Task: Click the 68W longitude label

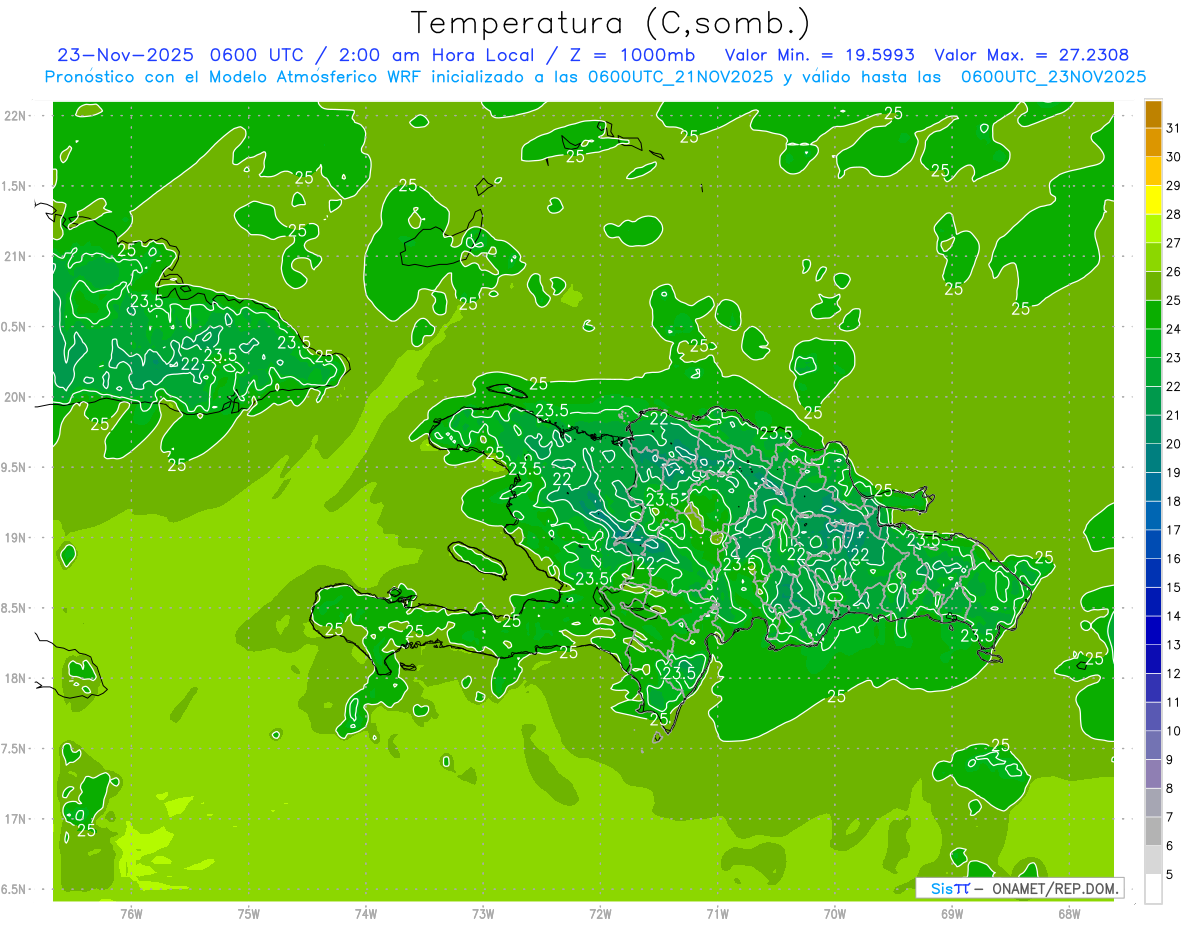Action: tap(1068, 914)
